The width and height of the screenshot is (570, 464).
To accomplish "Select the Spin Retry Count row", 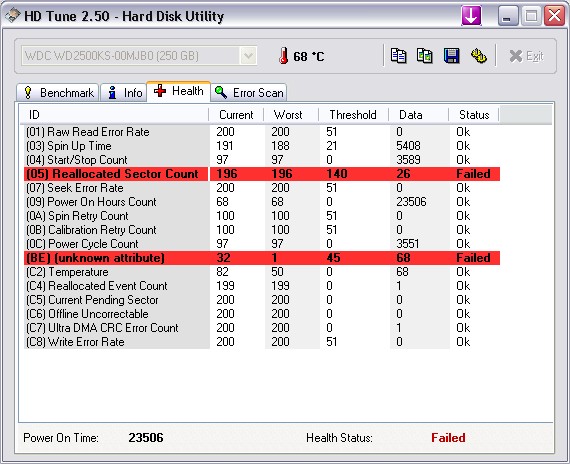I will click(262, 216).
